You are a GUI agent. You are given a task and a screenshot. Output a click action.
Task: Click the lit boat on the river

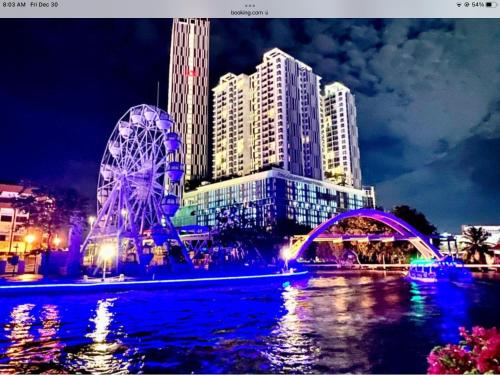pyautogui.click(x=423, y=272)
